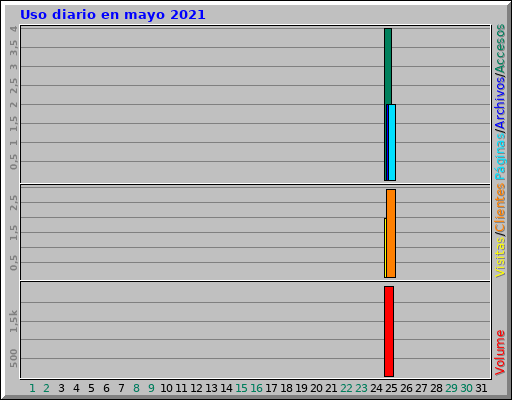
Task: Click day 30 on the x-axis
Action: [x=466, y=388]
